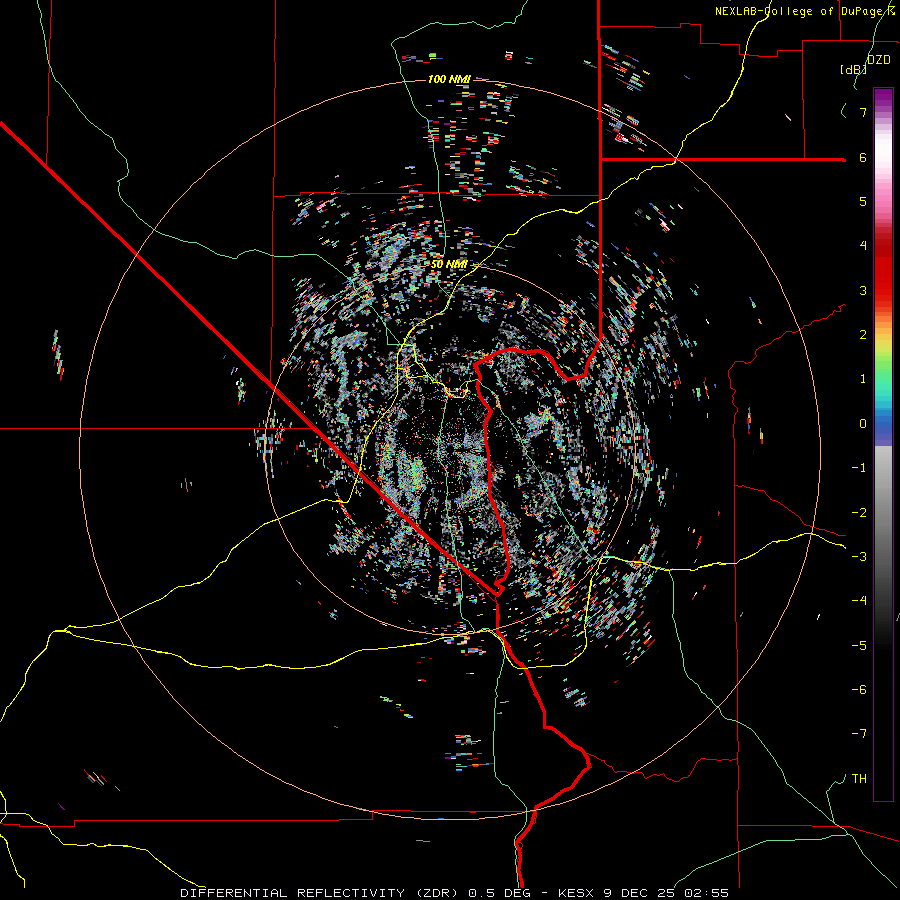Click the 0 value on color scale

tap(863, 424)
